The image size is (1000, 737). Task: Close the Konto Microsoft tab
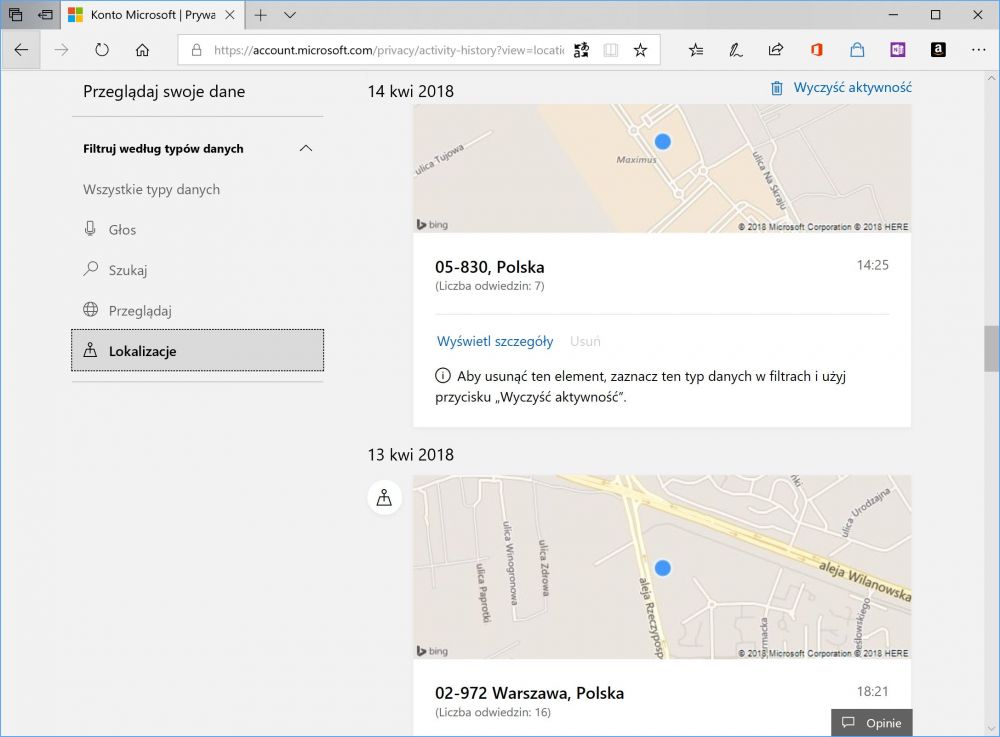pyautogui.click(x=231, y=15)
